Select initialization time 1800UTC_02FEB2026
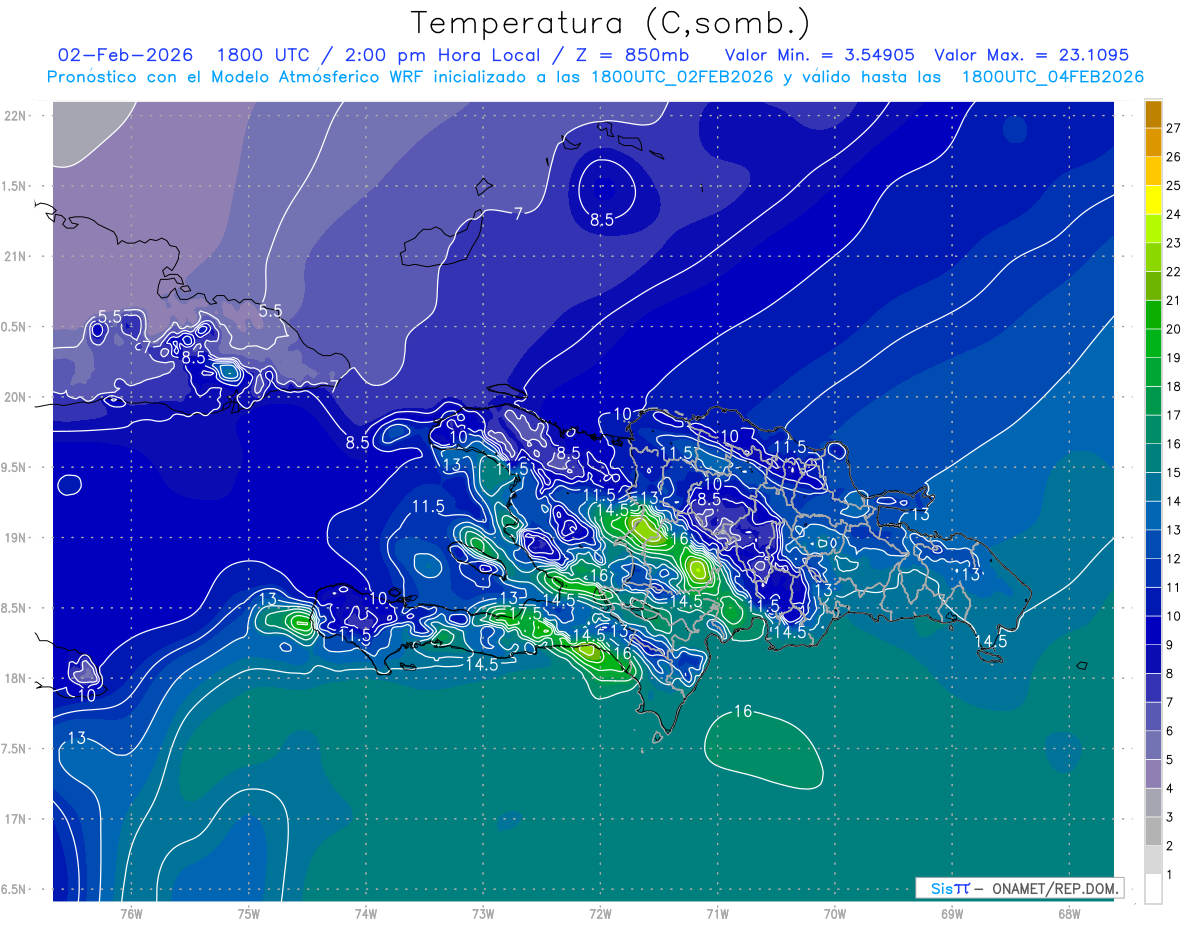 682,77
